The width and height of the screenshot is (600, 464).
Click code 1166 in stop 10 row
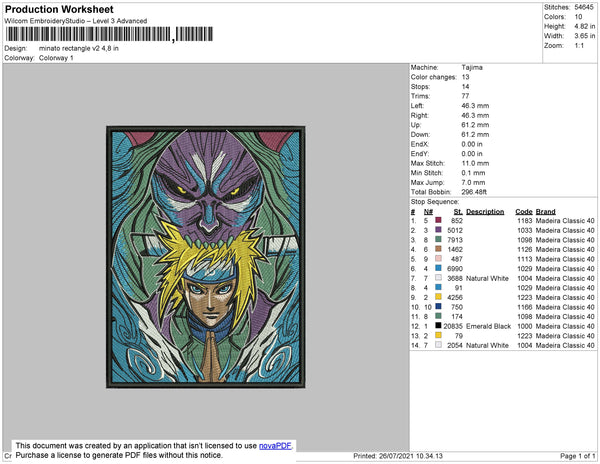pyautogui.click(x=525, y=307)
